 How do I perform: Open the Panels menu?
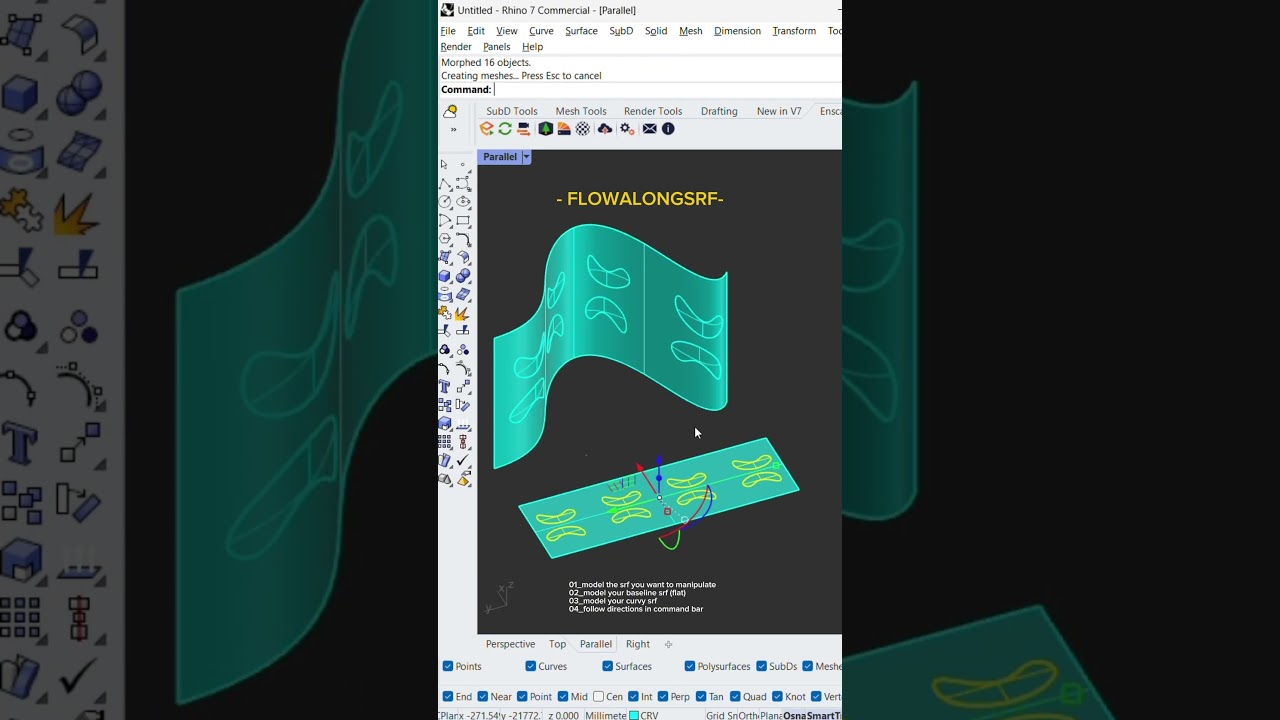tap(497, 47)
